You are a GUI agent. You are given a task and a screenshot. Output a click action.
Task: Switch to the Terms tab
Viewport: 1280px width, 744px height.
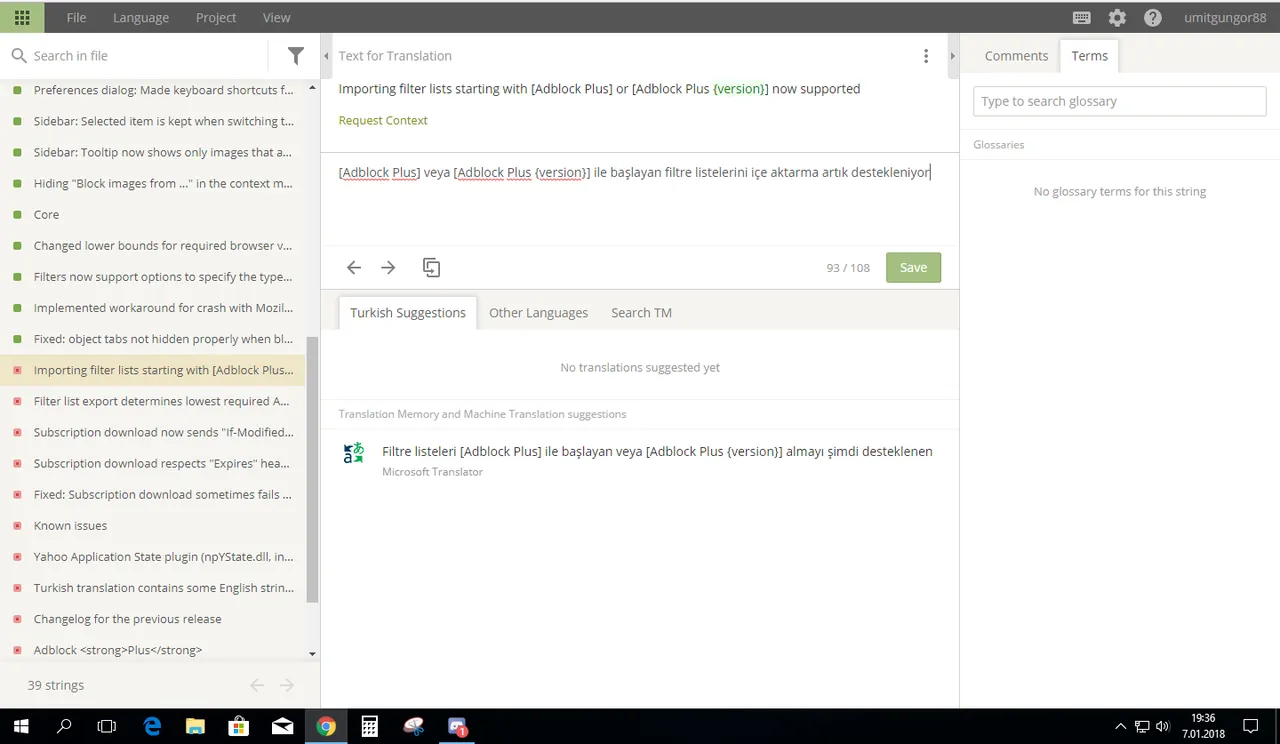(x=1089, y=56)
